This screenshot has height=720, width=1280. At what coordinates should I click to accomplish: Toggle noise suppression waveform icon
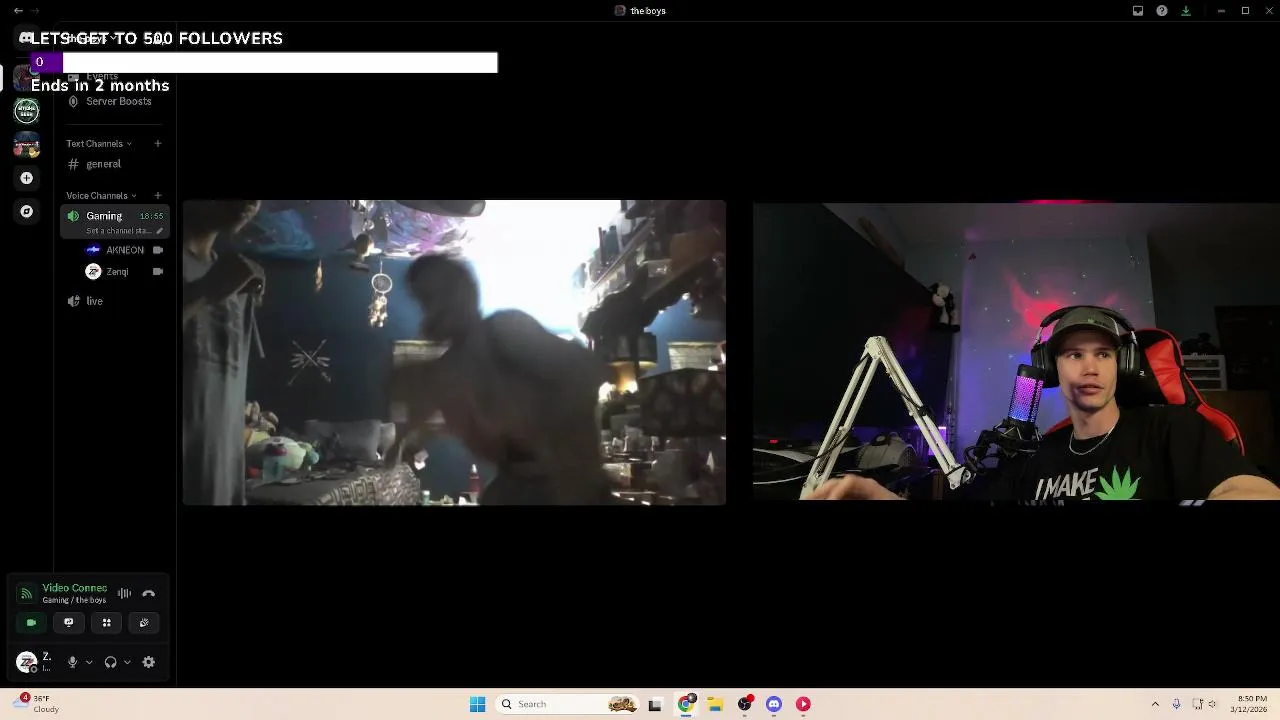[x=124, y=594]
